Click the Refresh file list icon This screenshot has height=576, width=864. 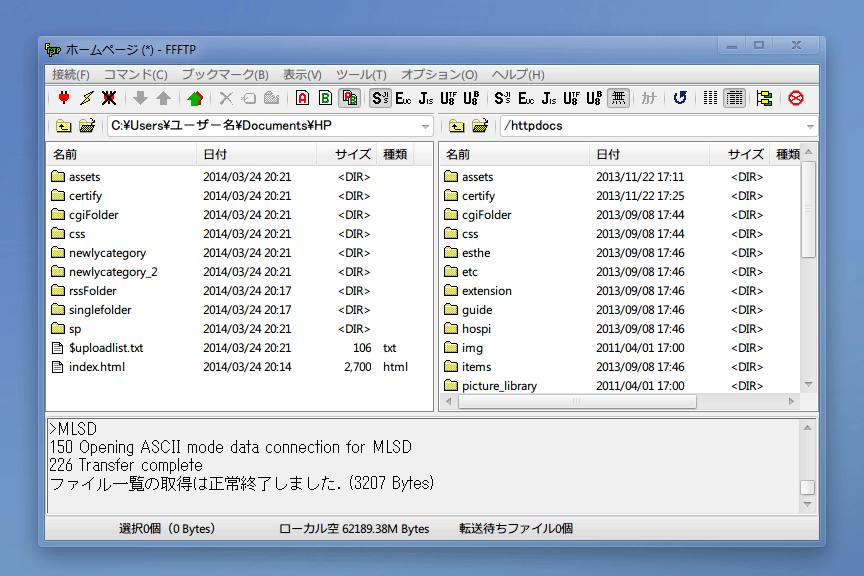[x=680, y=98]
